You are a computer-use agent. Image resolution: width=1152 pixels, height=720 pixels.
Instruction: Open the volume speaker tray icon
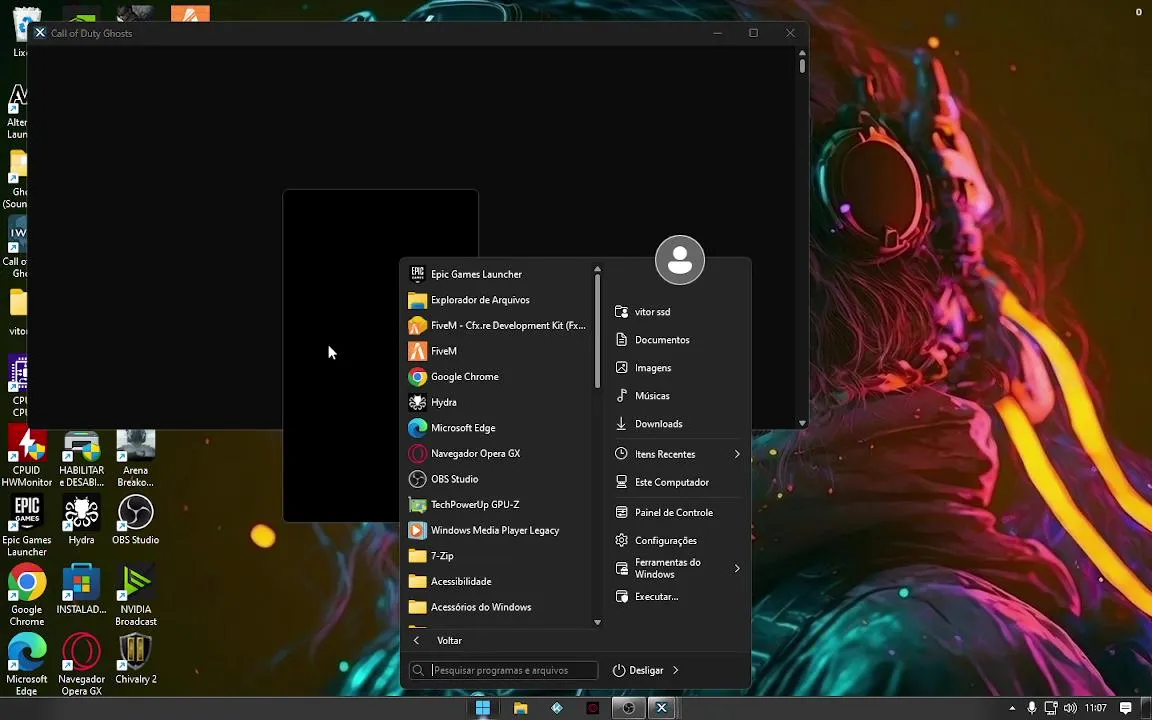(1070, 708)
